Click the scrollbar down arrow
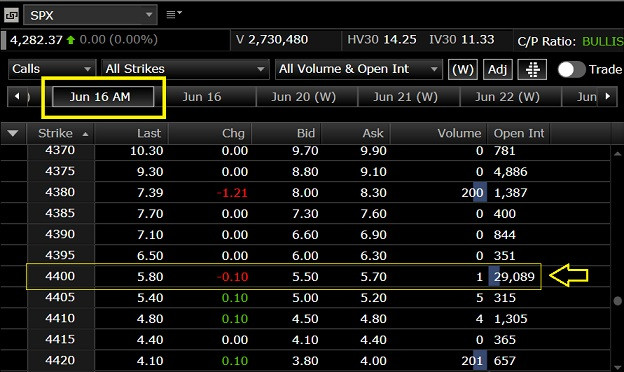The width and height of the screenshot is (624, 372). (617, 367)
